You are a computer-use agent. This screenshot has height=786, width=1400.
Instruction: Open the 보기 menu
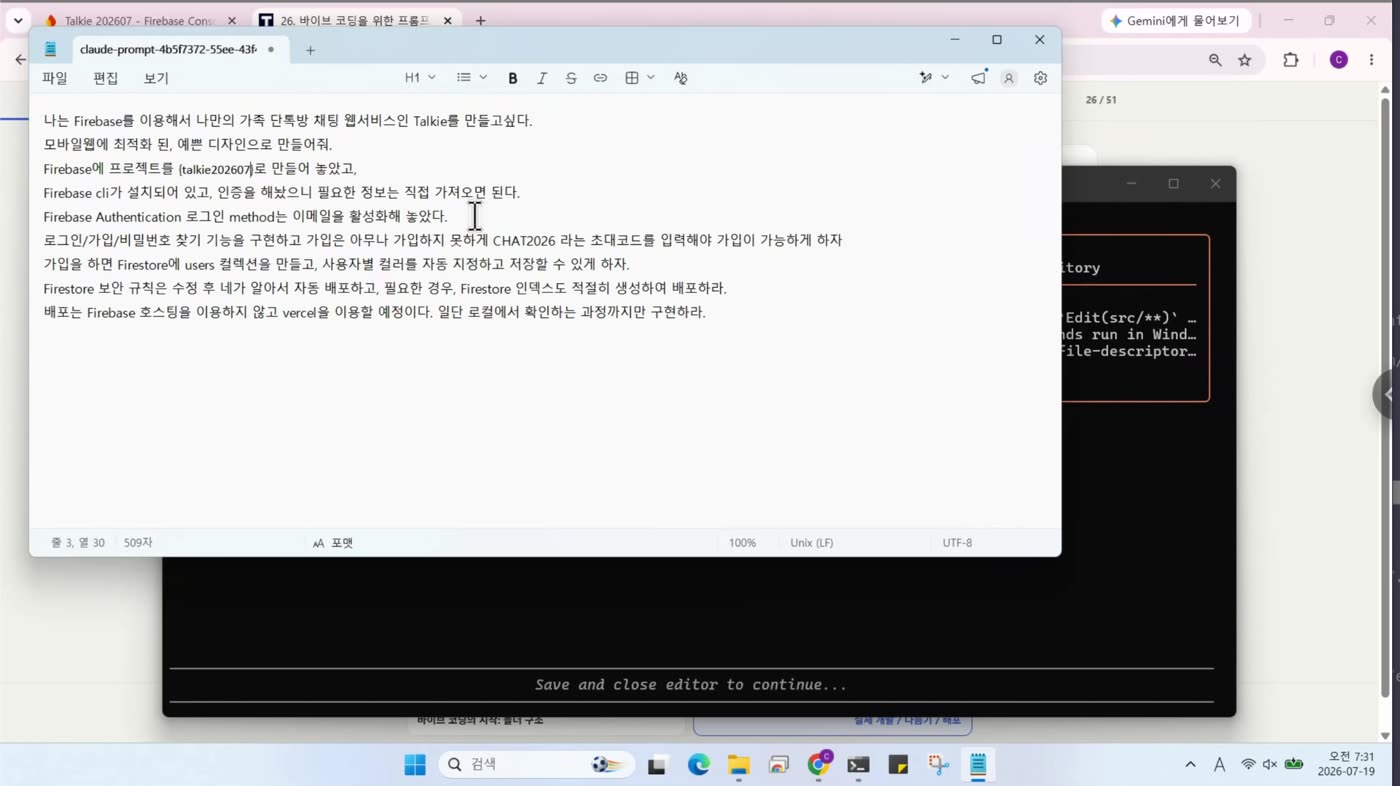coord(156,78)
